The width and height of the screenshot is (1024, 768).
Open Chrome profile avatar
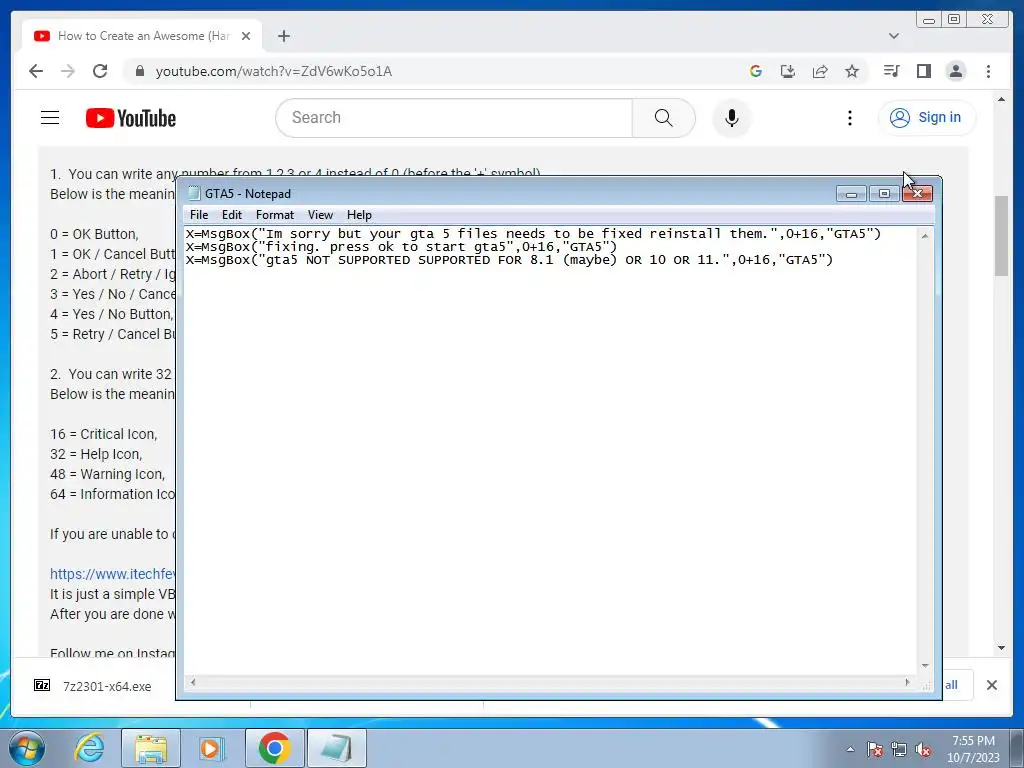pos(955,71)
